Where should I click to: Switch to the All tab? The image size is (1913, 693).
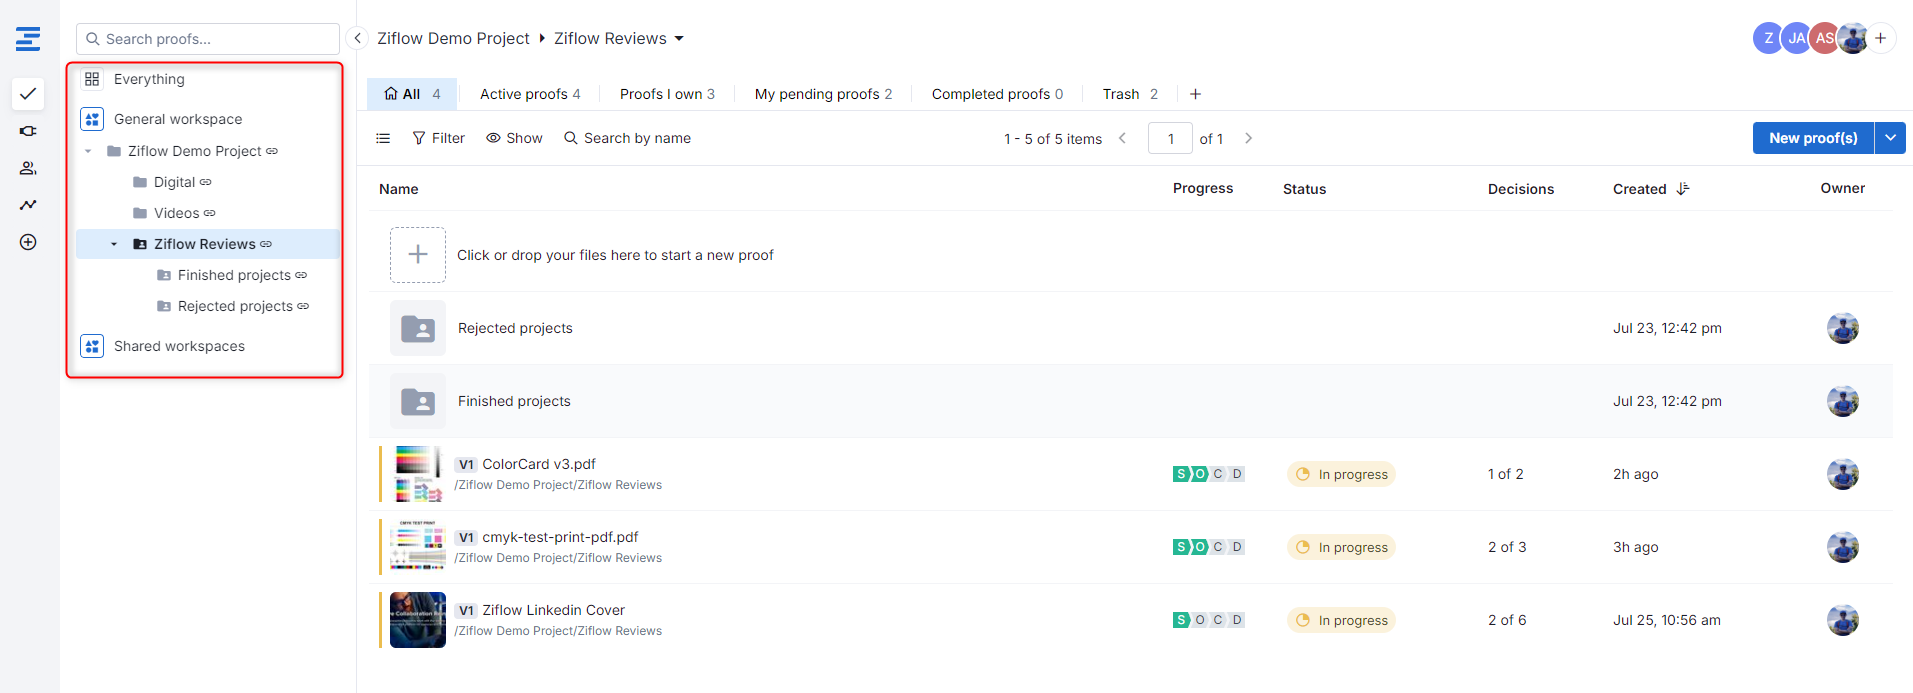click(x=412, y=94)
